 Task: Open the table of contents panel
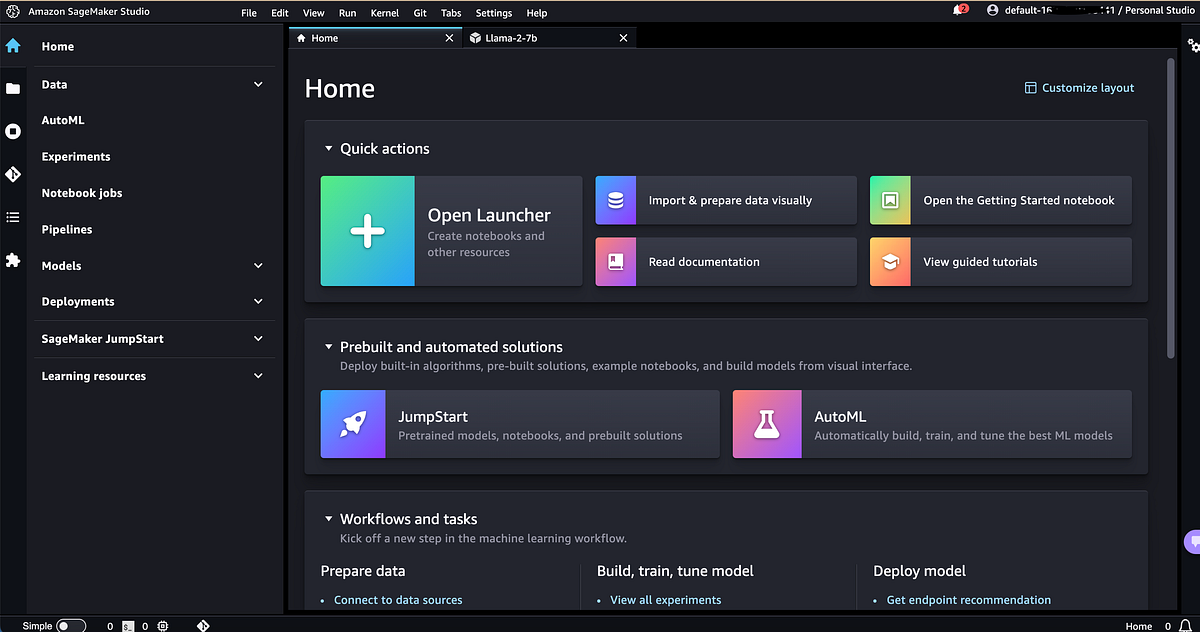pos(14,217)
